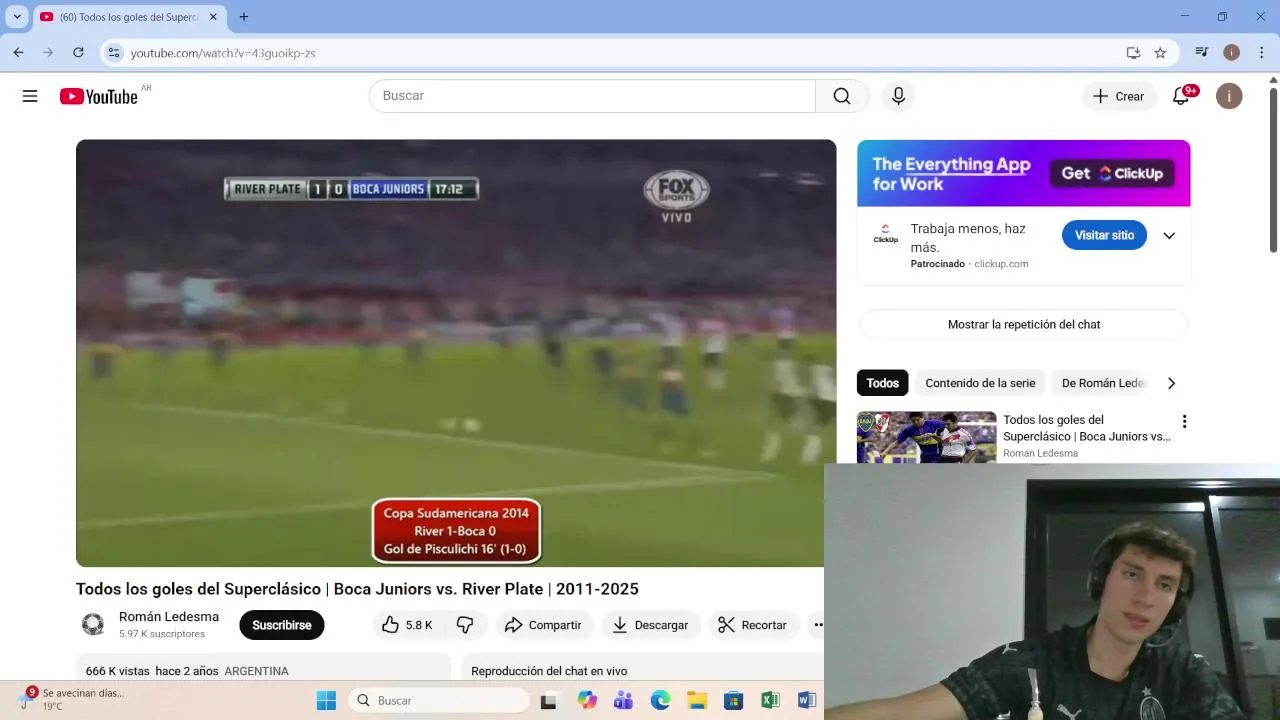The image size is (1280, 720).
Task: Click the YouTube Buscar search field
Action: click(x=592, y=96)
